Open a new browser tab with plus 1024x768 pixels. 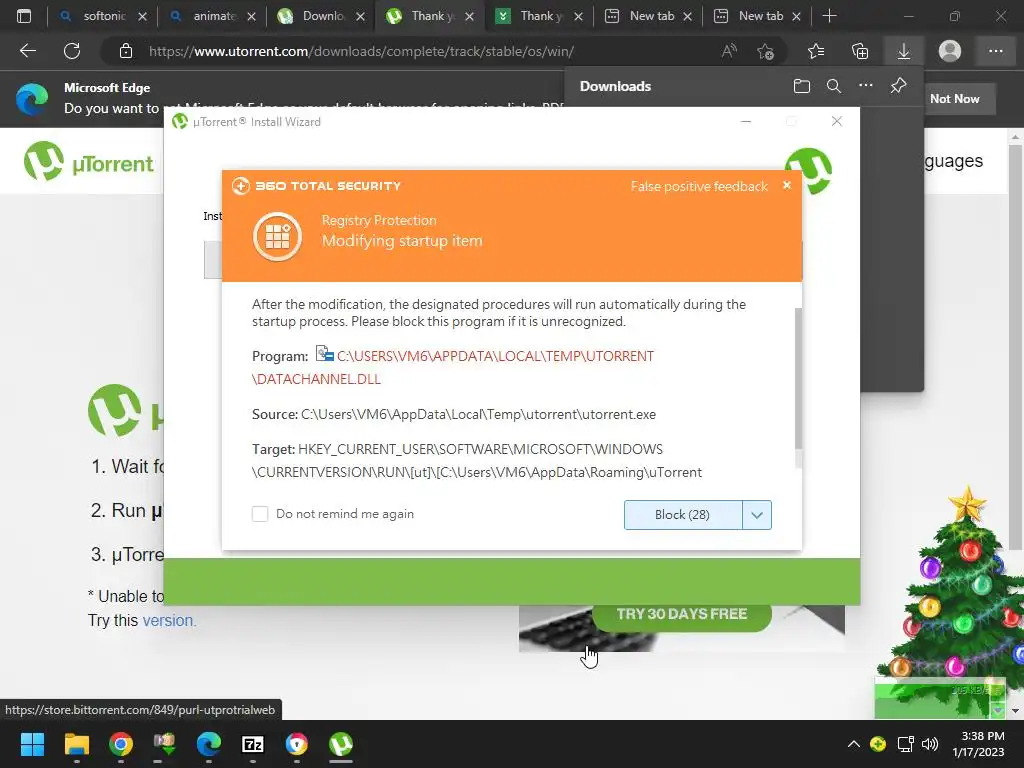(x=829, y=16)
